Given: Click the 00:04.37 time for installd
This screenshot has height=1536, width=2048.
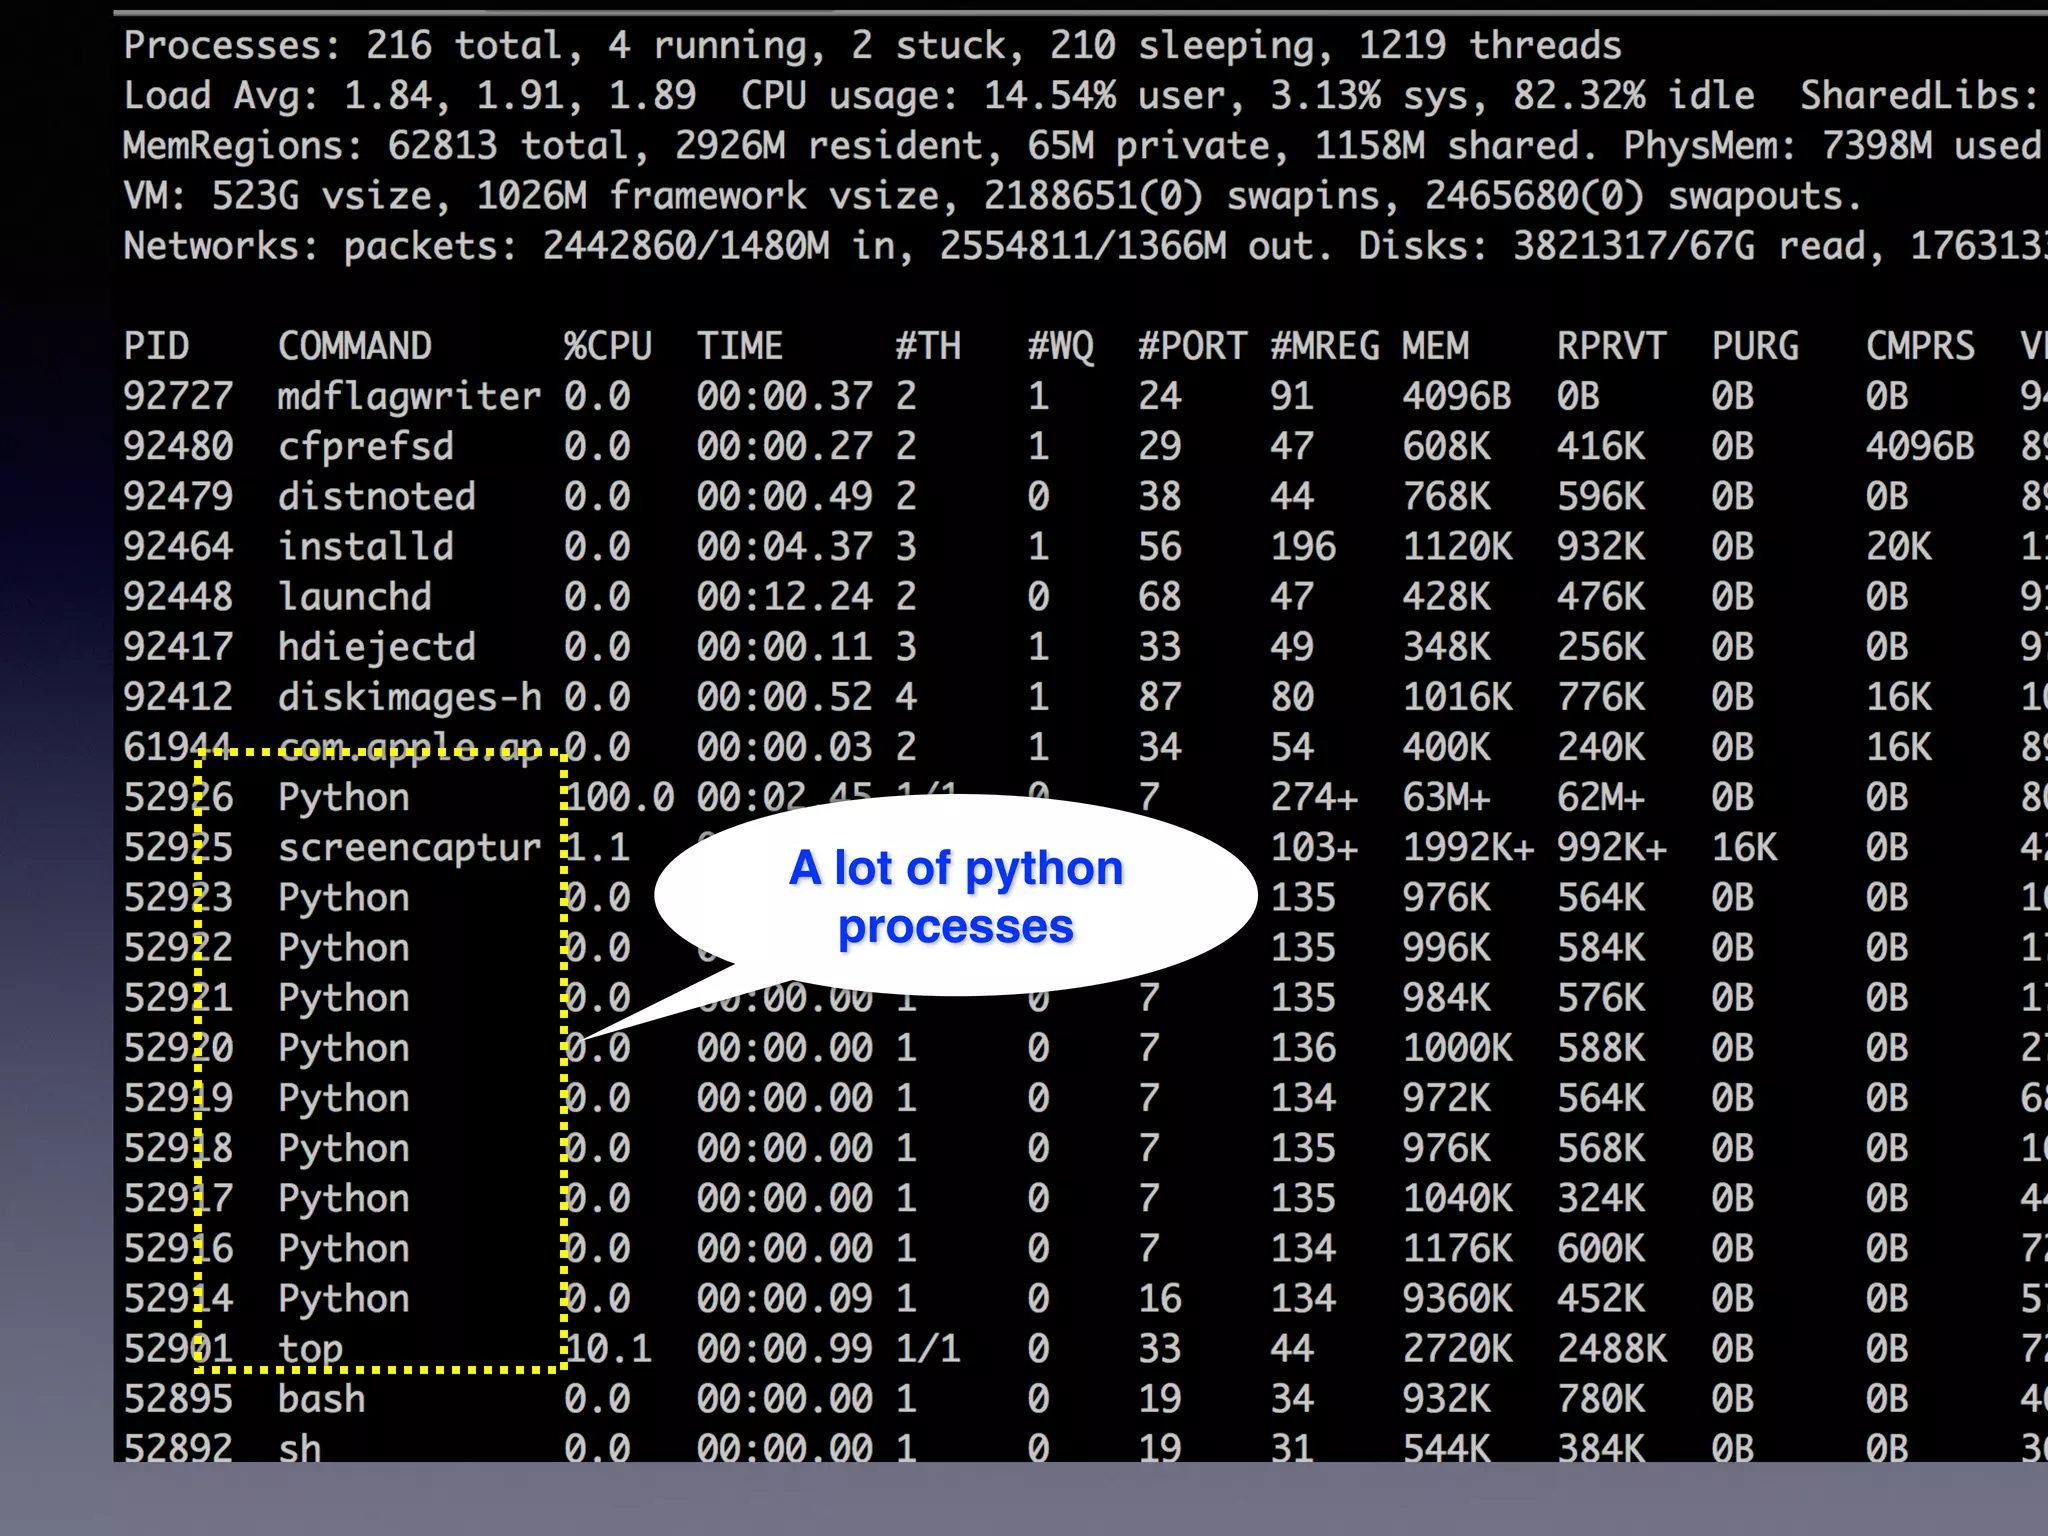Looking at the screenshot, I should [x=785, y=547].
